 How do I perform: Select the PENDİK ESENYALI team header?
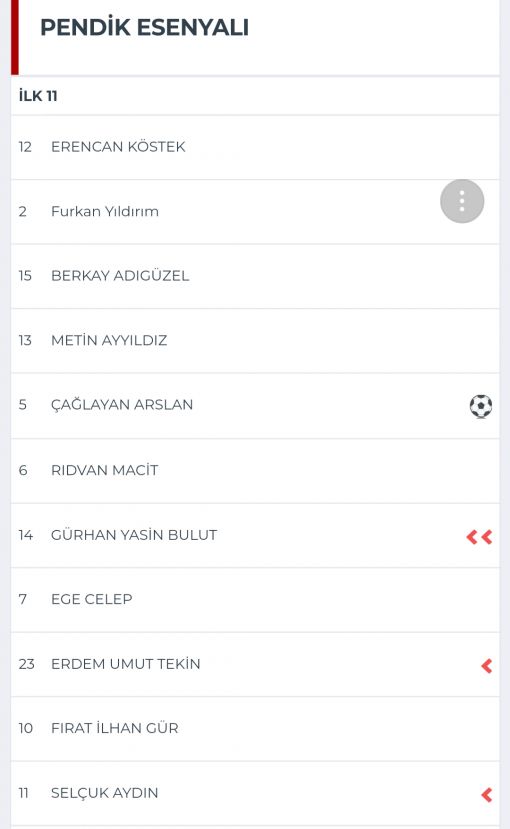click(x=144, y=27)
